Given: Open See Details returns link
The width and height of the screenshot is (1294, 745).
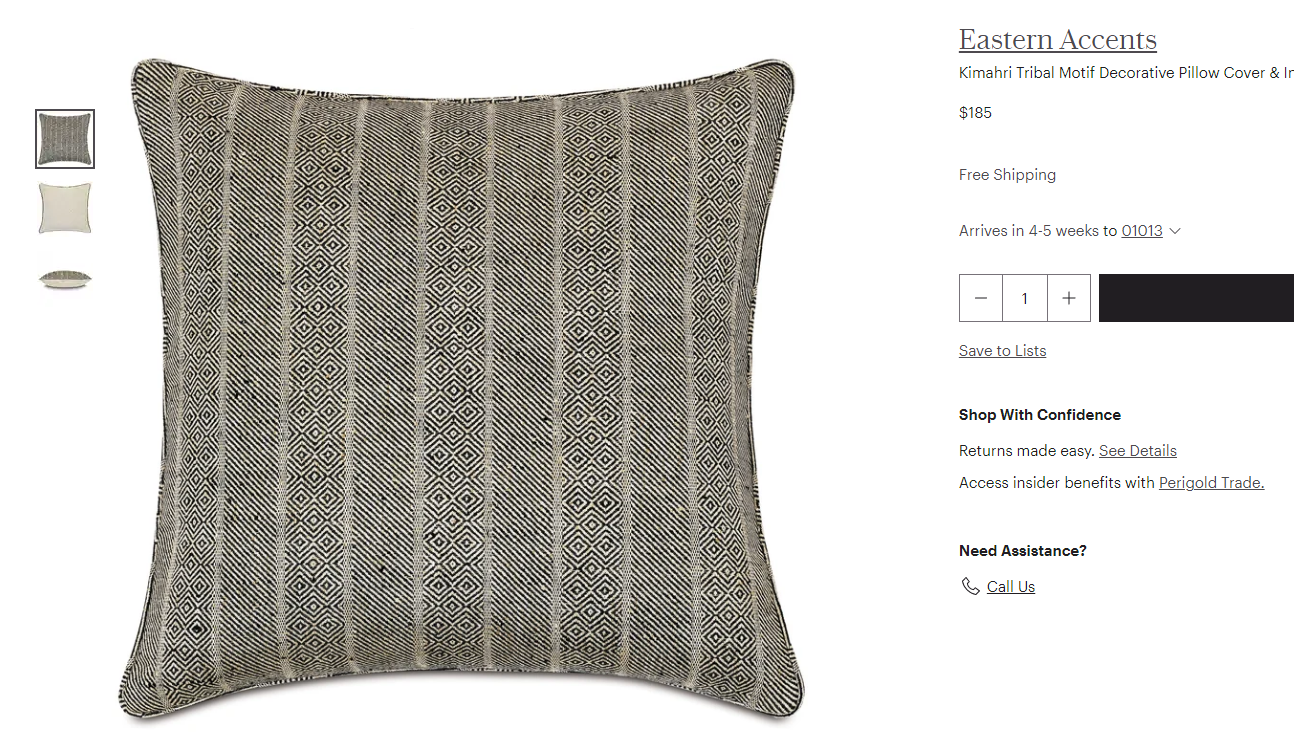Looking at the screenshot, I should pos(1138,451).
